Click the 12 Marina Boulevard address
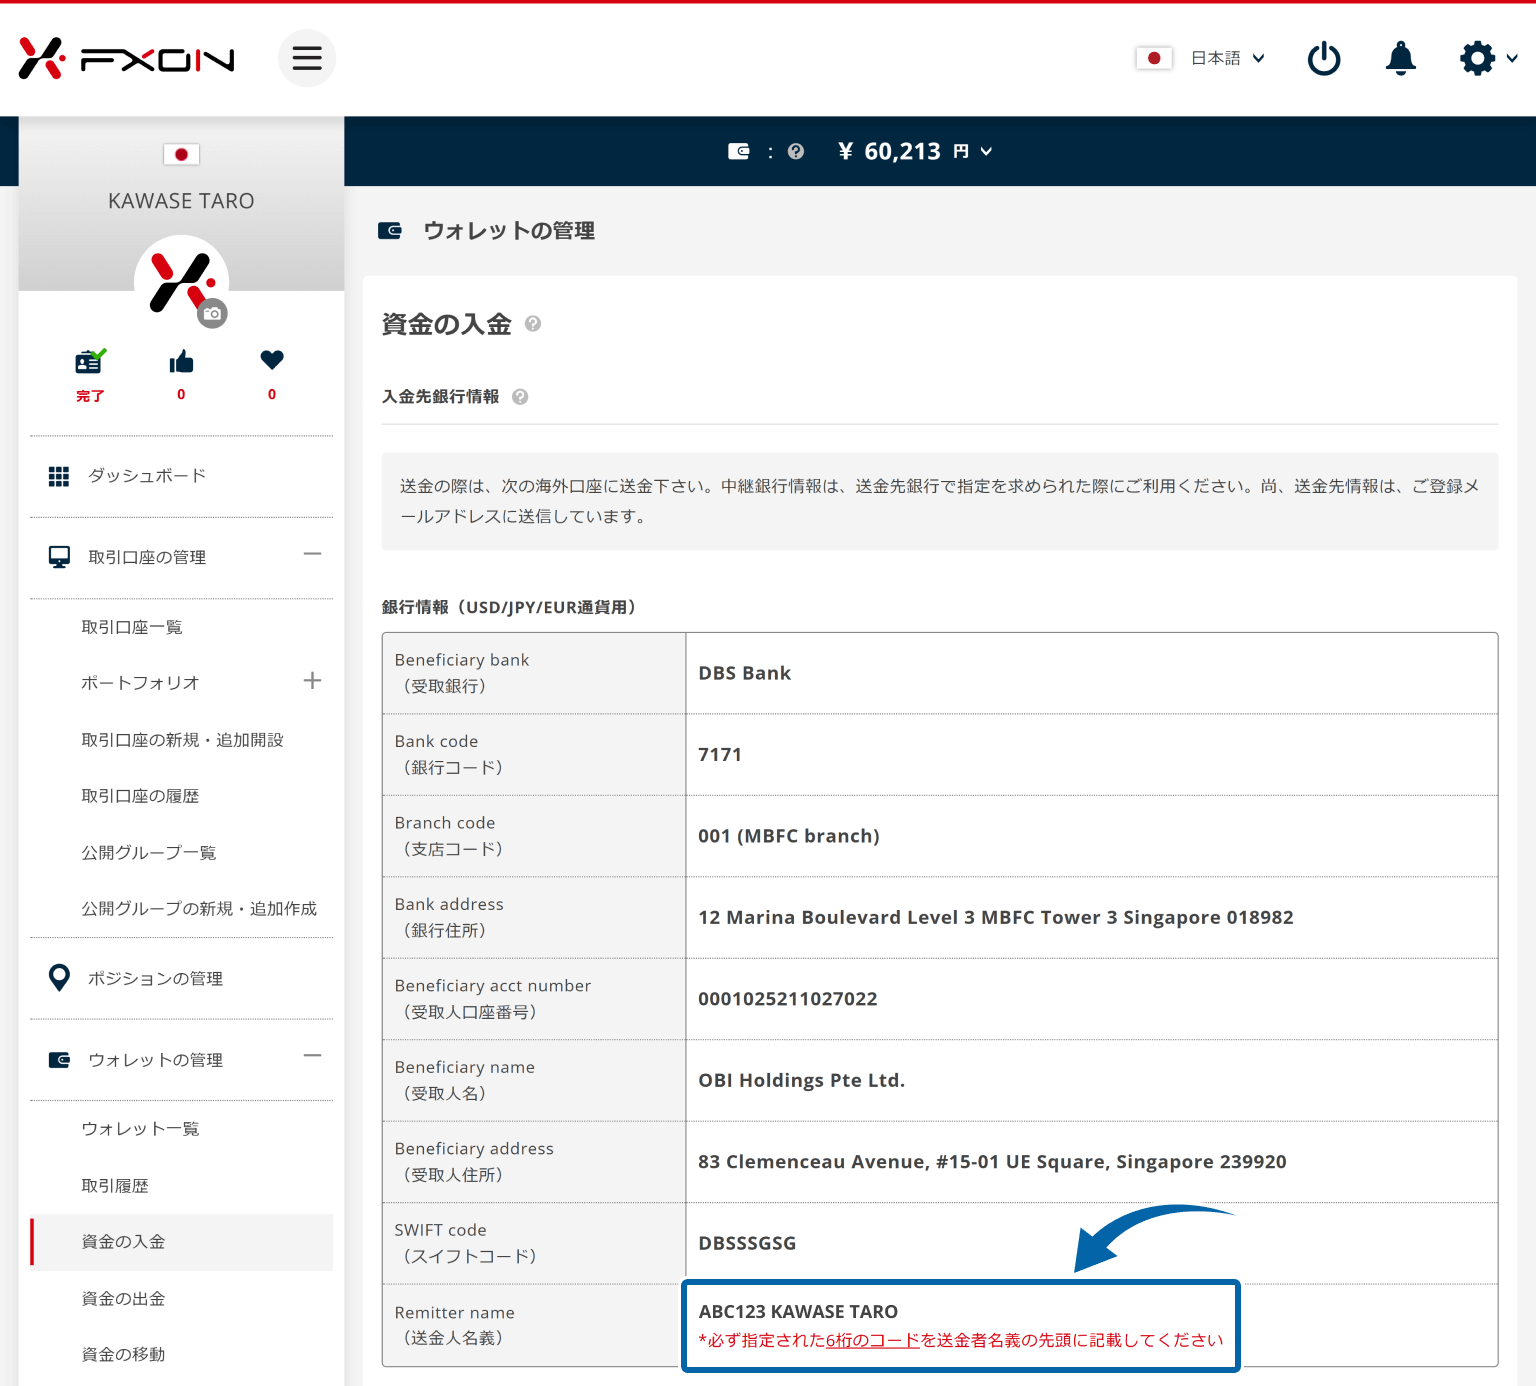The height and width of the screenshot is (1386, 1536). (996, 917)
